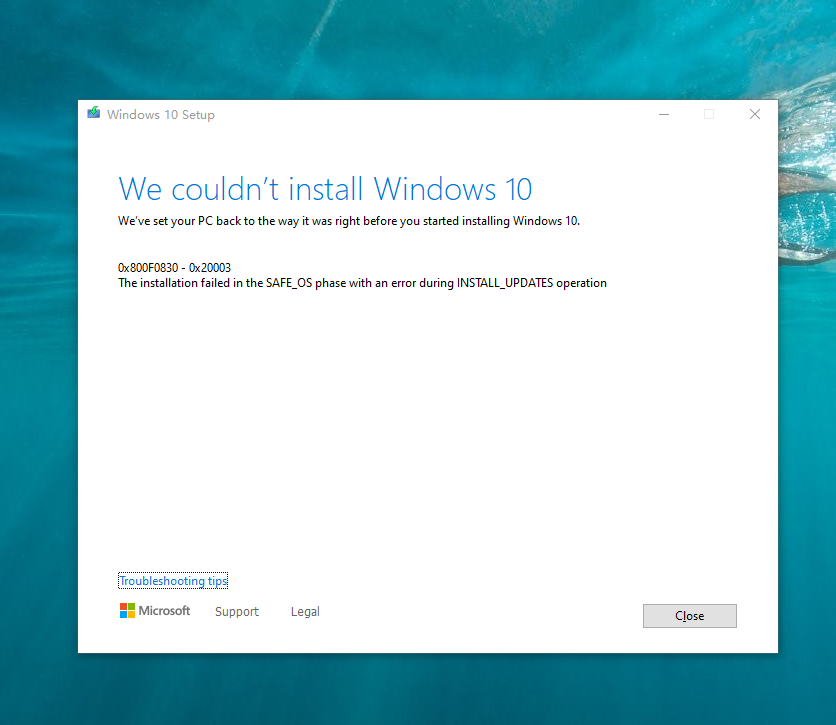This screenshot has height=725, width=836.
Task: Click the Windows 10 Setup title bar icon
Action: point(94,113)
